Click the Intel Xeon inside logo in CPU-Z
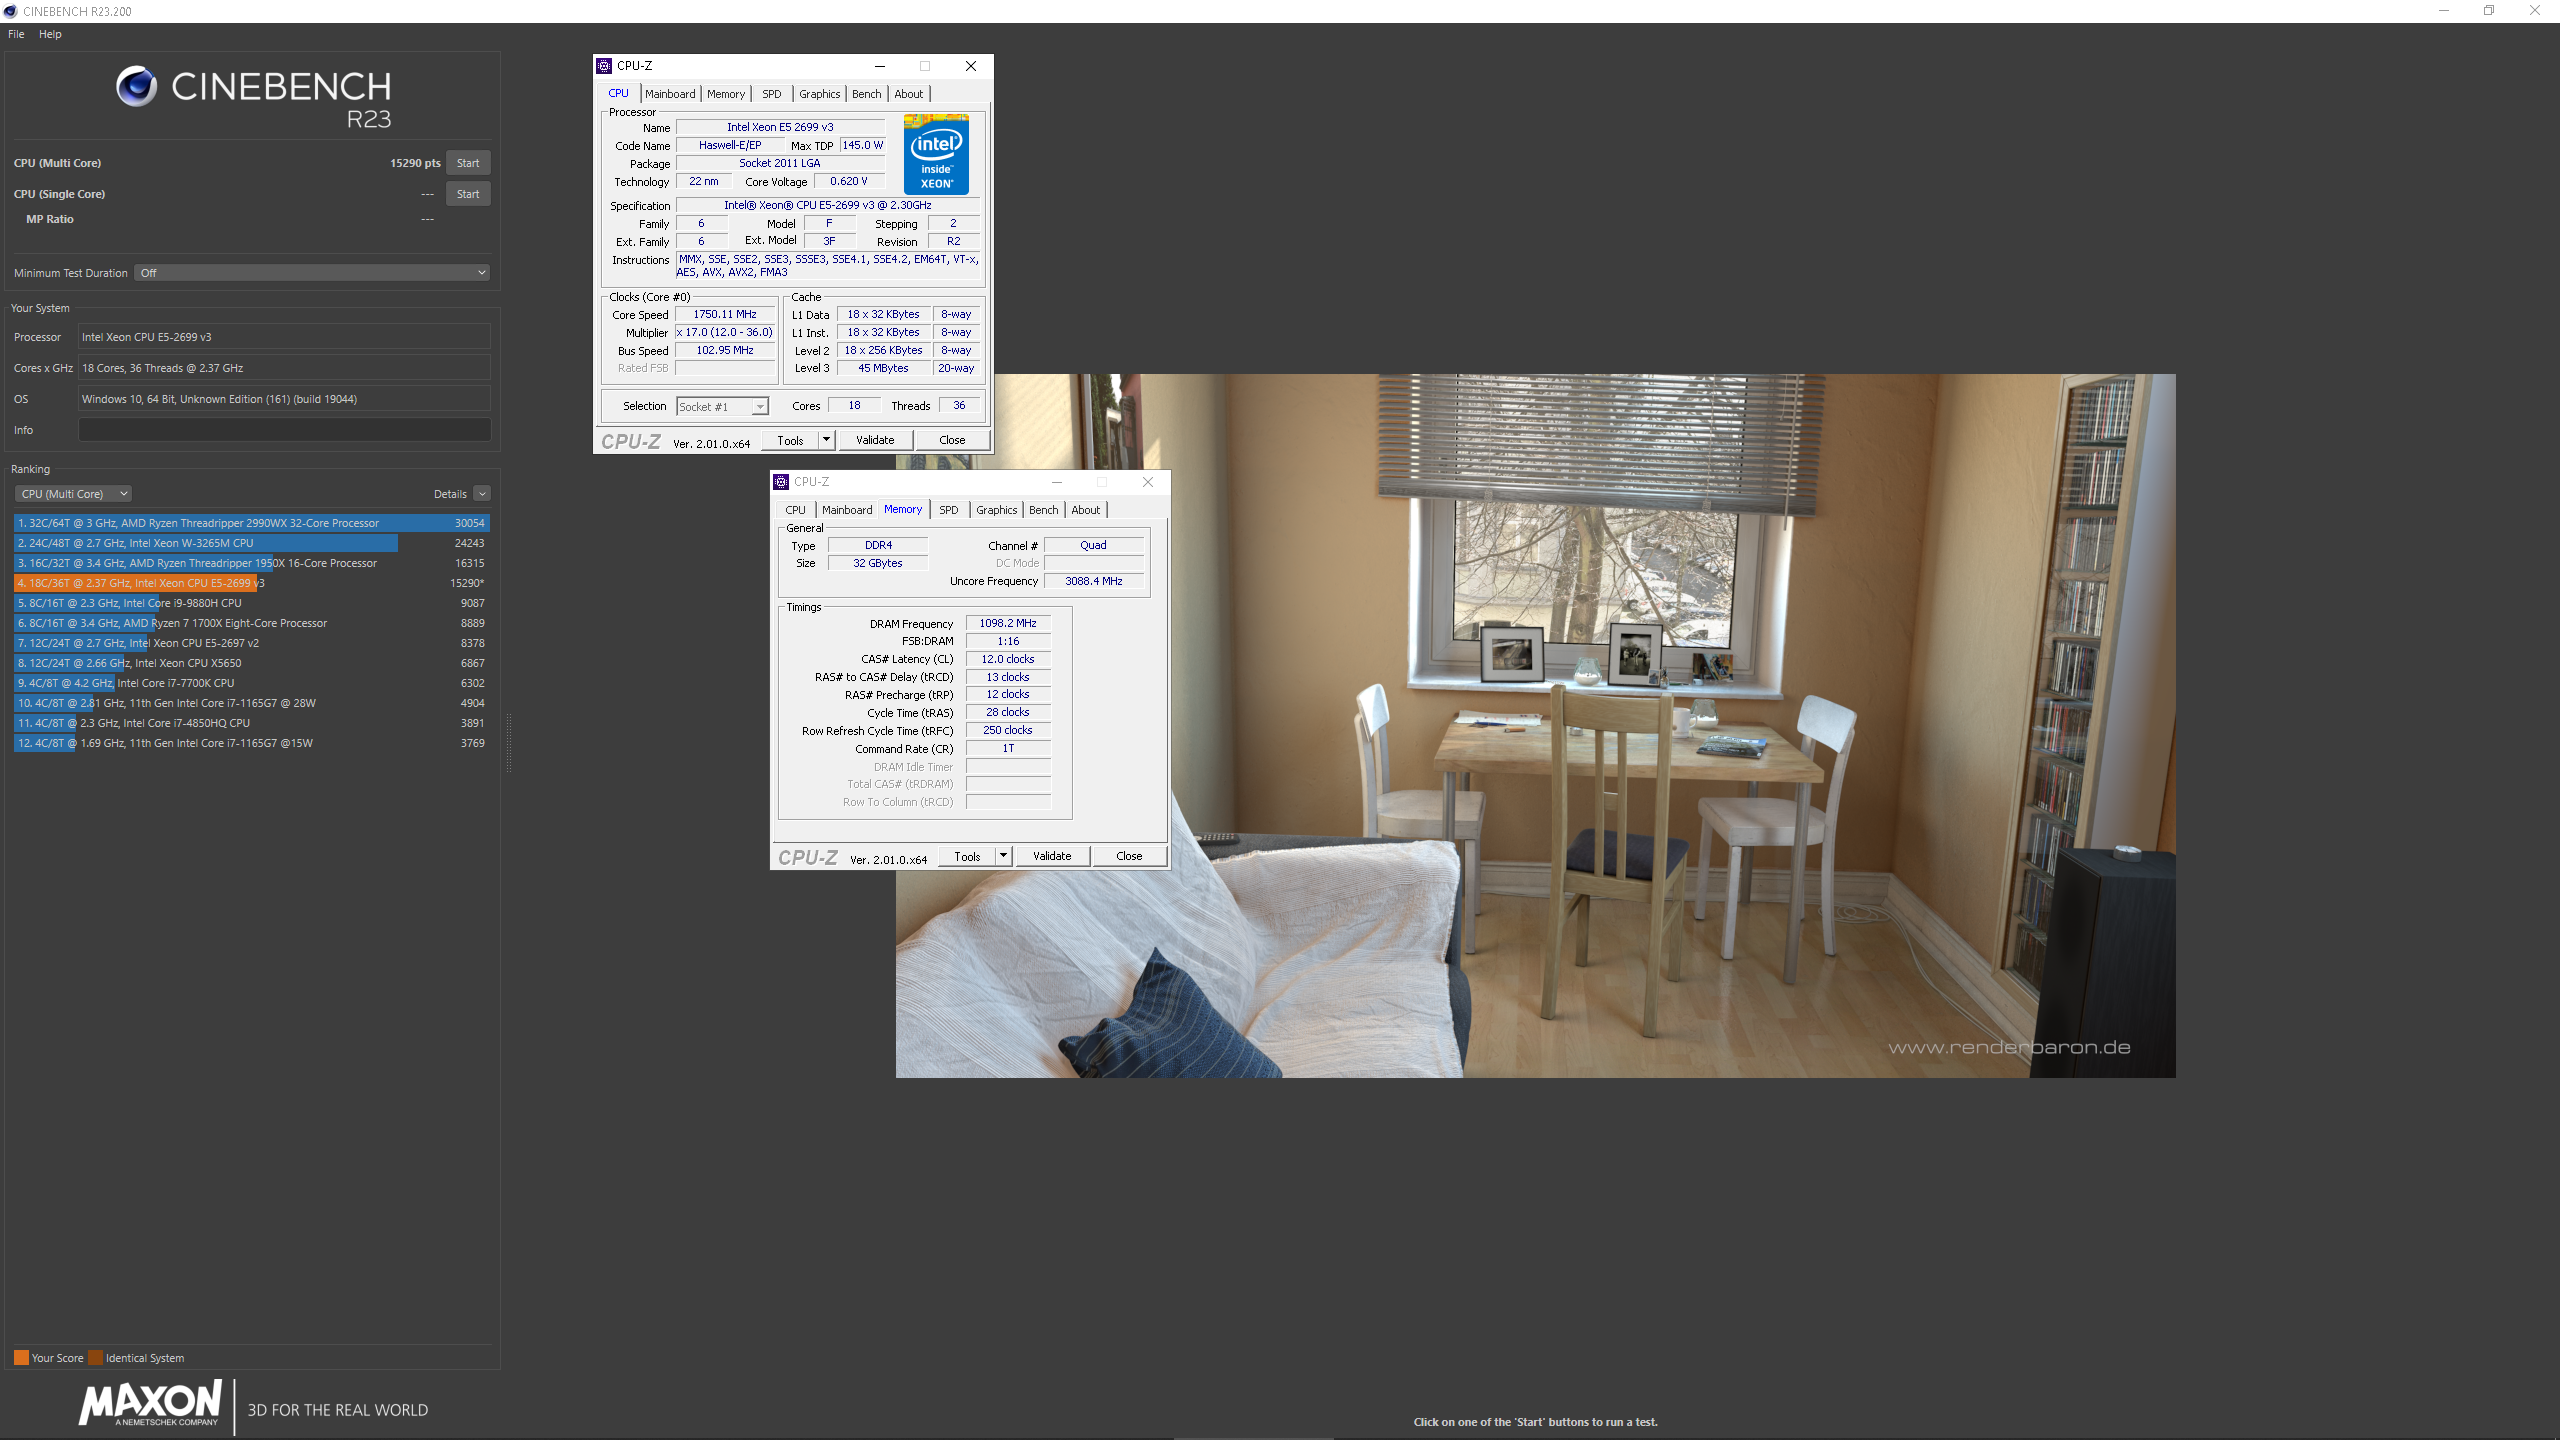Image resolution: width=2560 pixels, height=1440 pixels. click(936, 154)
